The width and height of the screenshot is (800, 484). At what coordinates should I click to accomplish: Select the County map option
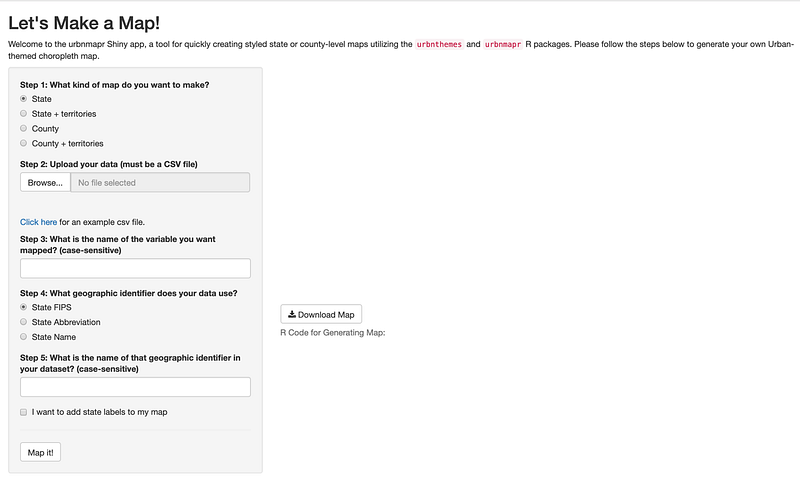23,128
